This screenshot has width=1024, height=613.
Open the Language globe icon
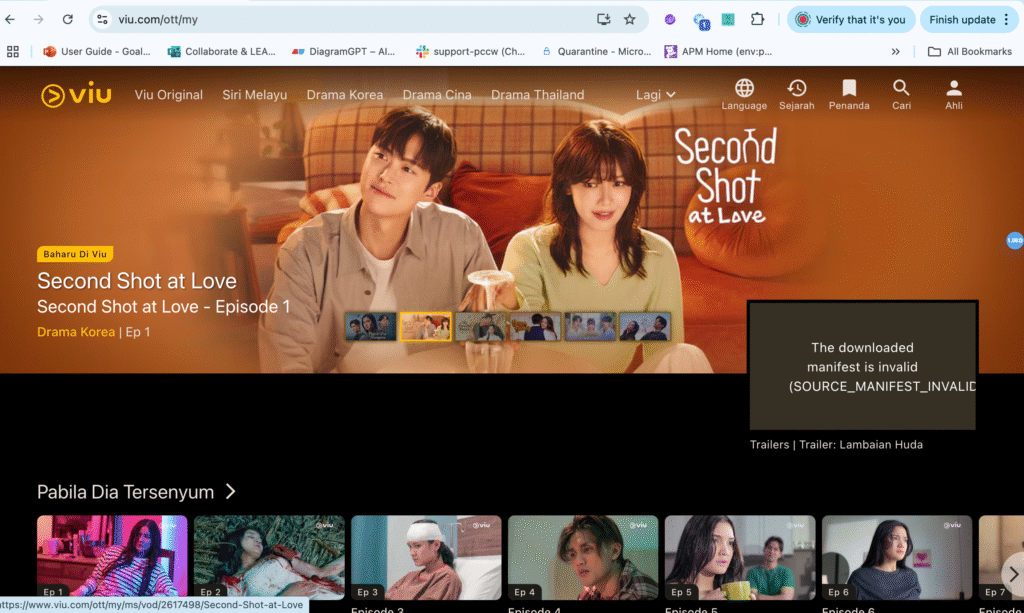pos(744,95)
